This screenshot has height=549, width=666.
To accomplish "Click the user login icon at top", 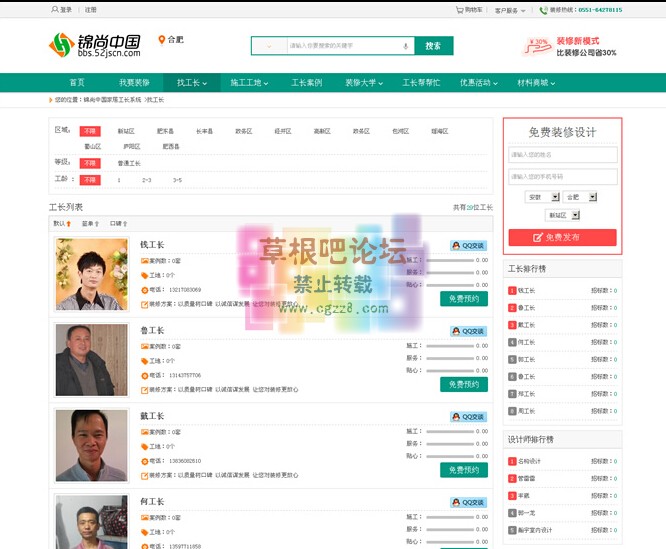I will (55, 9).
